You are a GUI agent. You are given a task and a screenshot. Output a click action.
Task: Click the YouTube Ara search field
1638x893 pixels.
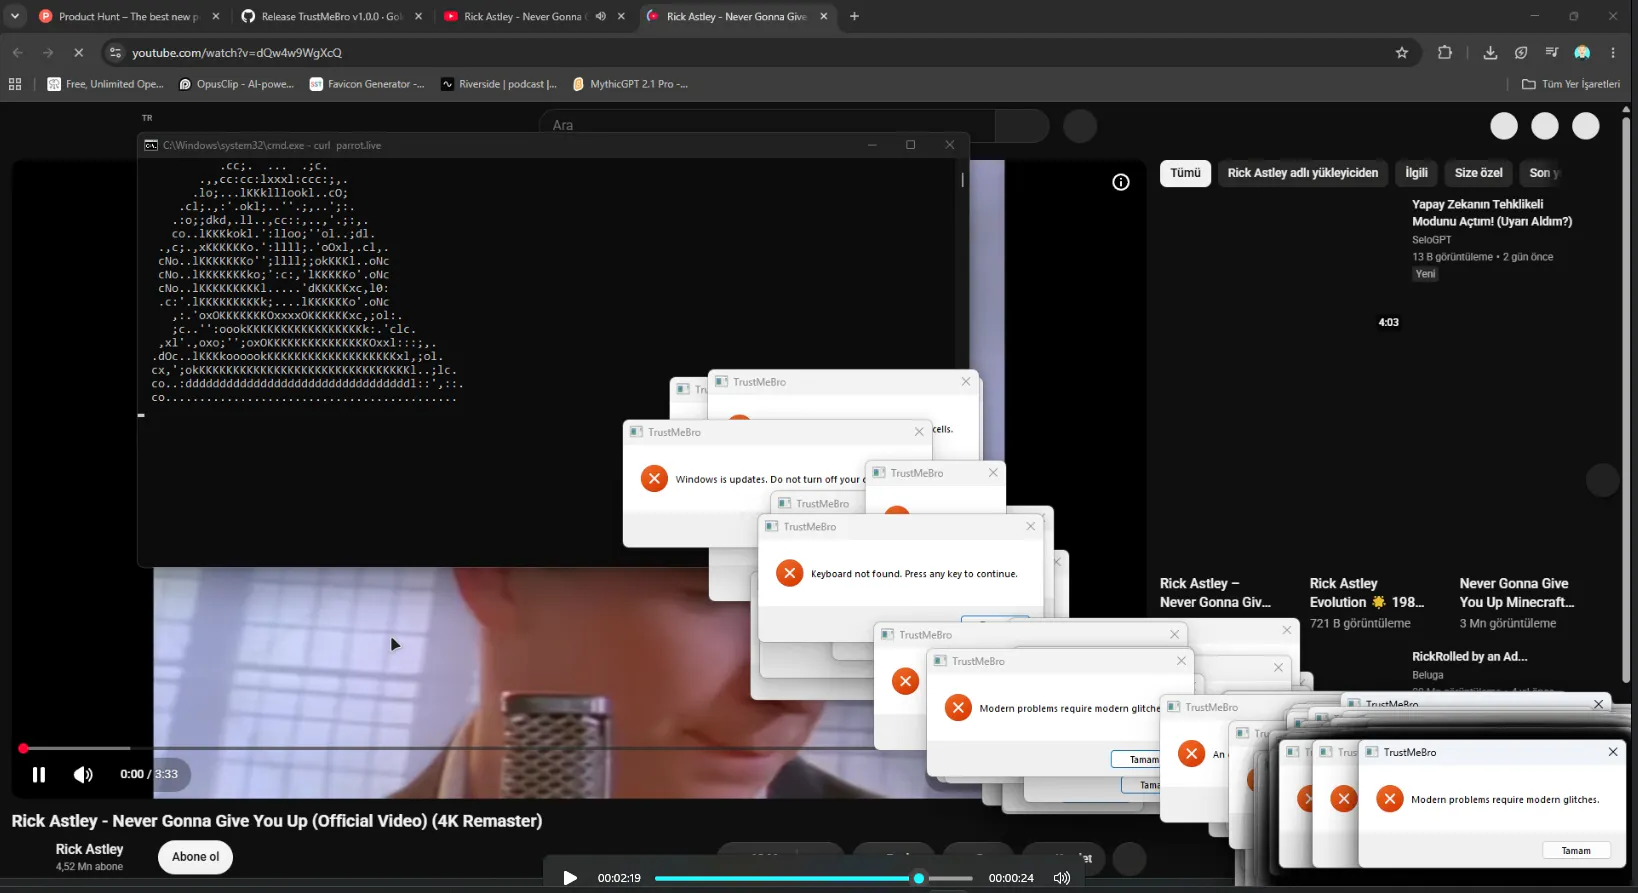[766, 125]
